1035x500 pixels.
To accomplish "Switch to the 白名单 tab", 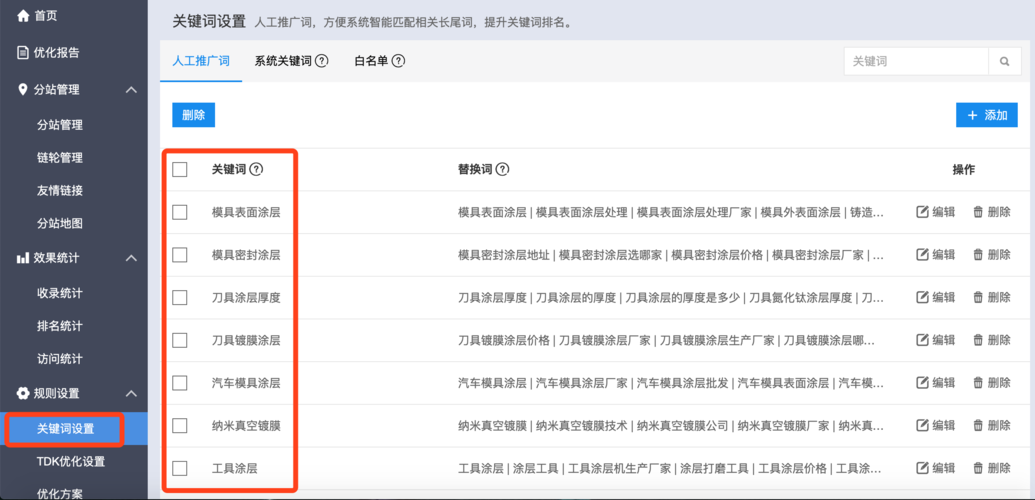I will pyautogui.click(x=371, y=61).
